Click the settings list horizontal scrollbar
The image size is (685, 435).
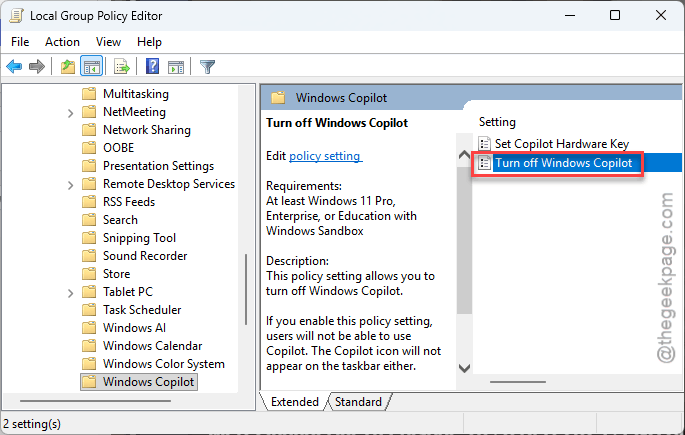click(518, 382)
